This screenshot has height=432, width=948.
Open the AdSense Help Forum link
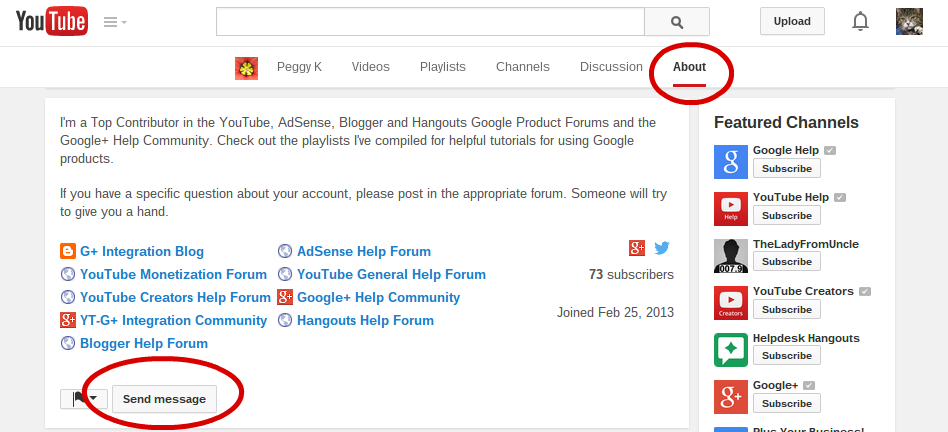pyautogui.click(x=364, y=251)
